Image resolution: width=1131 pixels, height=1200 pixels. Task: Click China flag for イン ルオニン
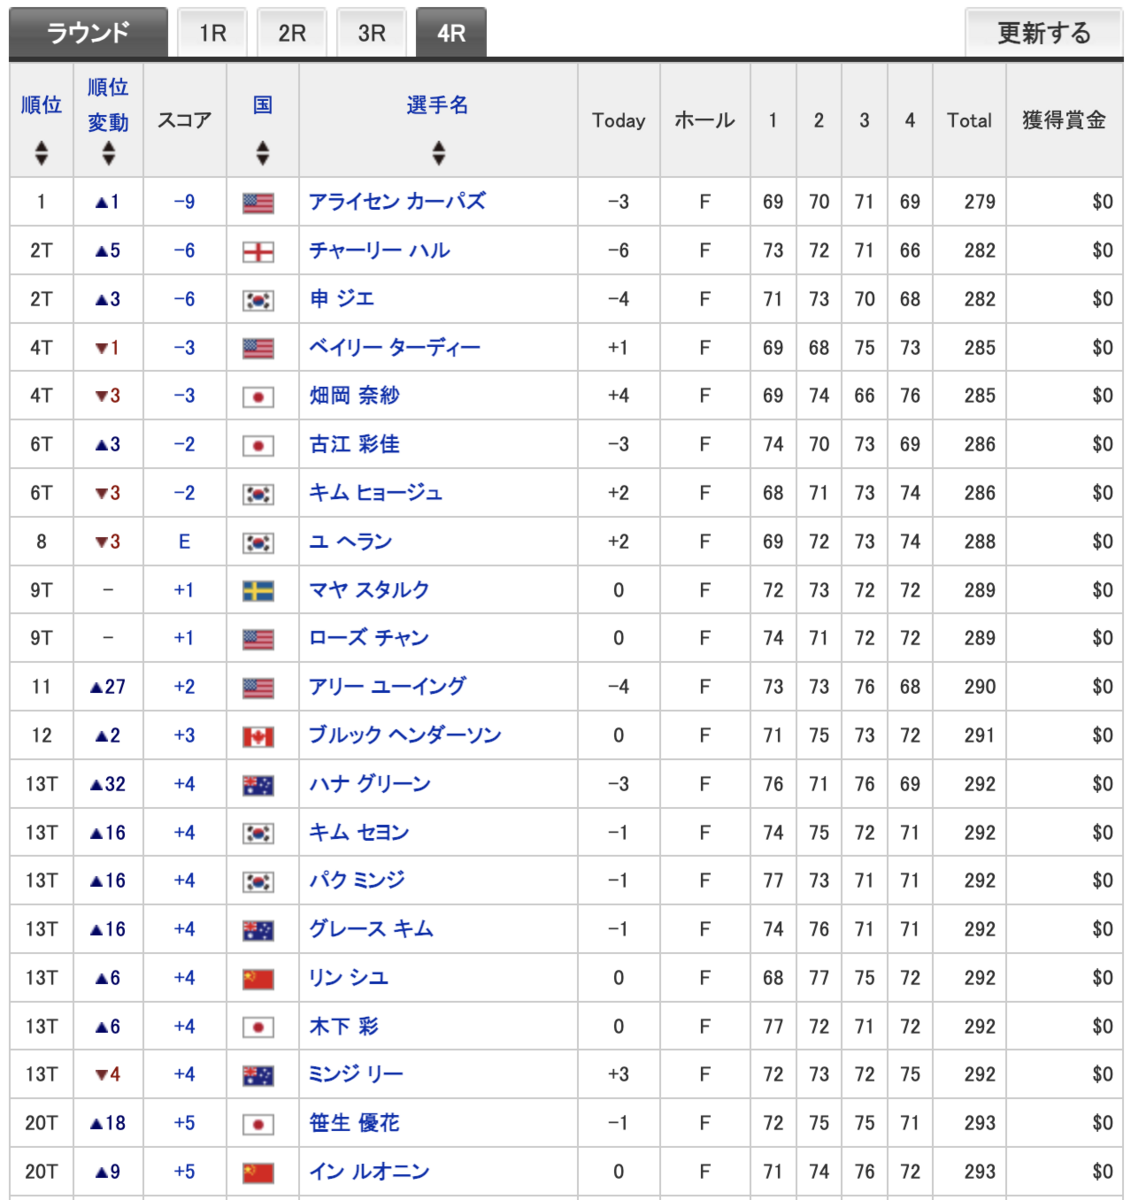tap(258, 1173)
